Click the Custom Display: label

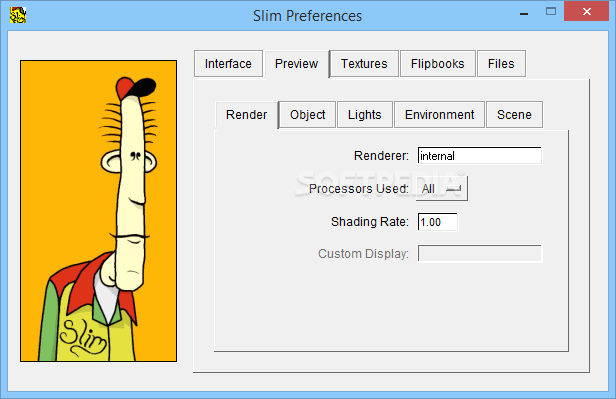pyautogui.click(x=363, y=254)
